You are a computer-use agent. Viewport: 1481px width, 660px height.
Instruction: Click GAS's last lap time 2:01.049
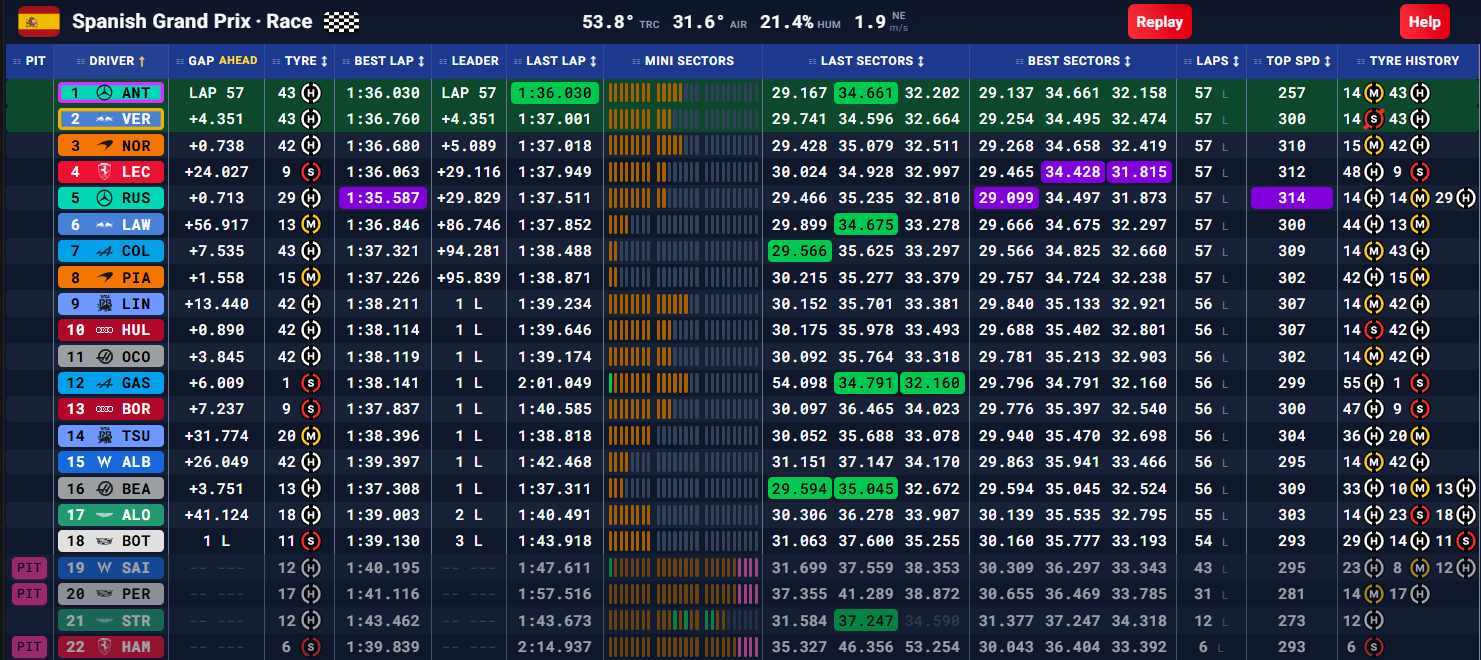[555, 383]
